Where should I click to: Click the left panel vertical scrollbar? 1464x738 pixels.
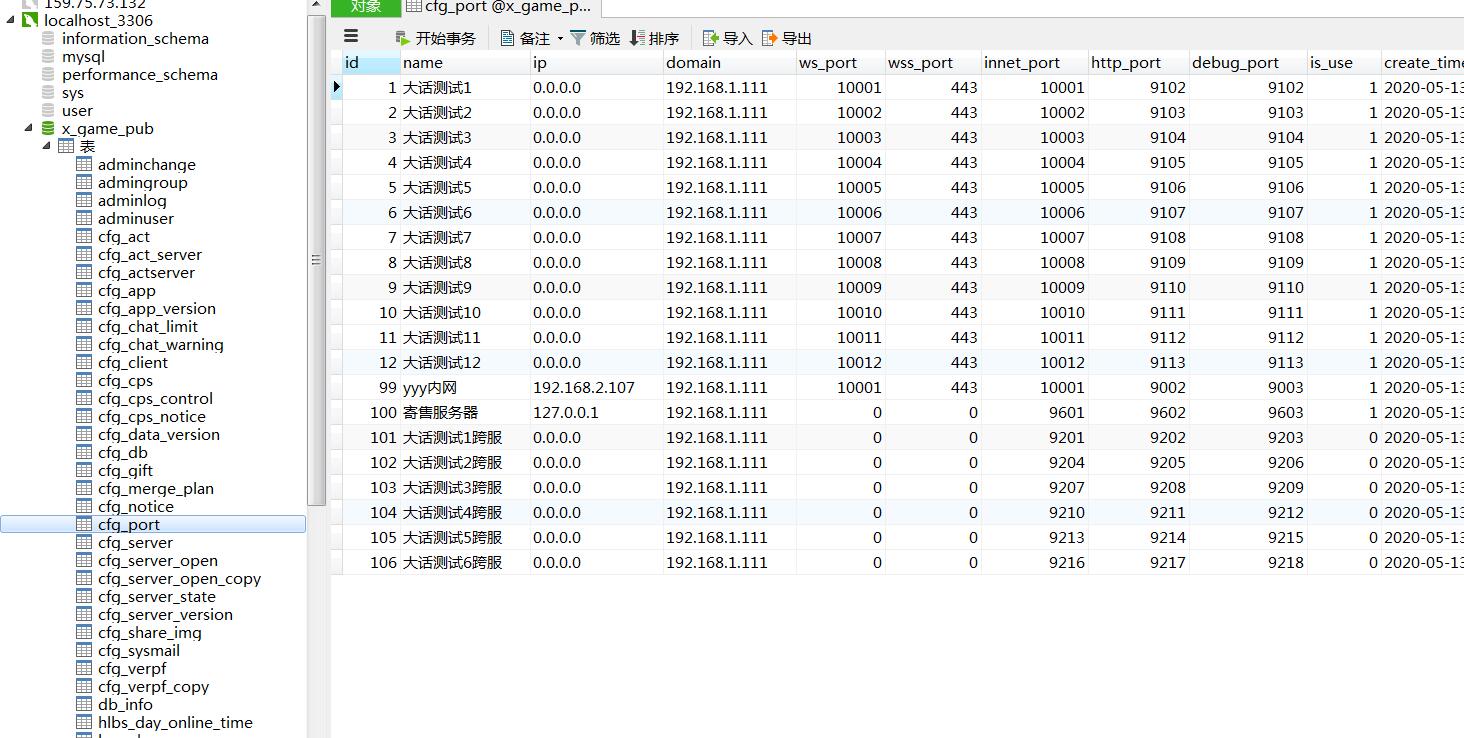pos(316,260)
